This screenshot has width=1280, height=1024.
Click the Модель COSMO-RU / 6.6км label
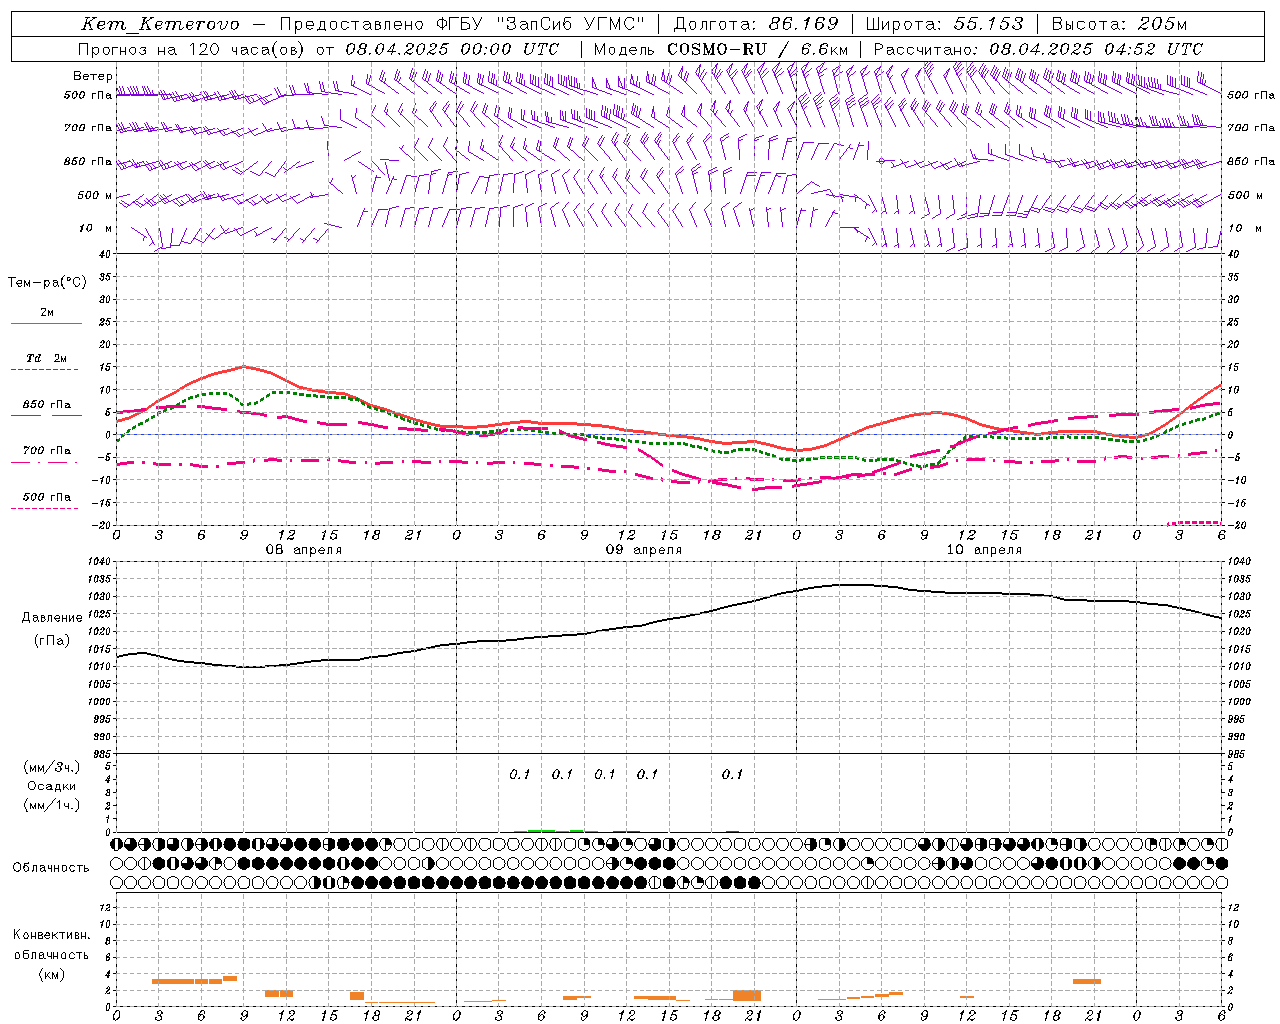pos(721,49)
